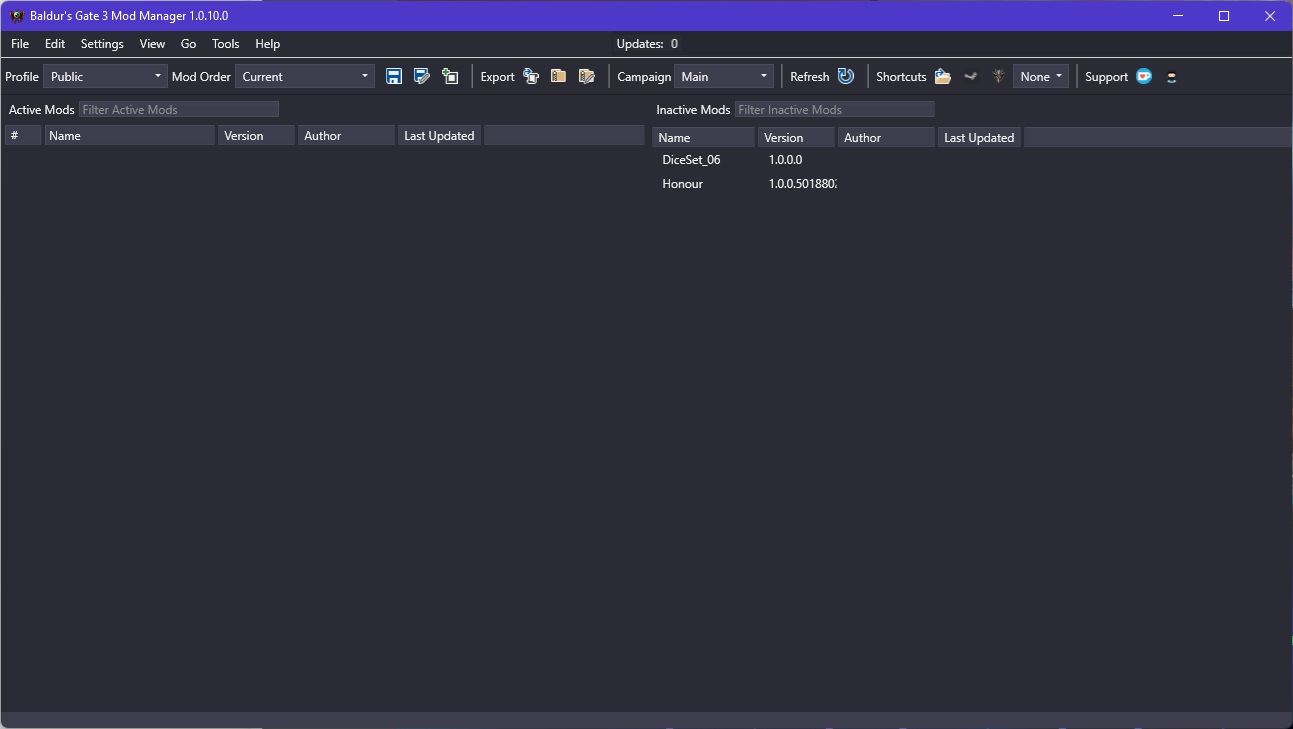Screen dimensions: 1293x729
Task: Open the mods folder shortcut icon
Action: 943,76
